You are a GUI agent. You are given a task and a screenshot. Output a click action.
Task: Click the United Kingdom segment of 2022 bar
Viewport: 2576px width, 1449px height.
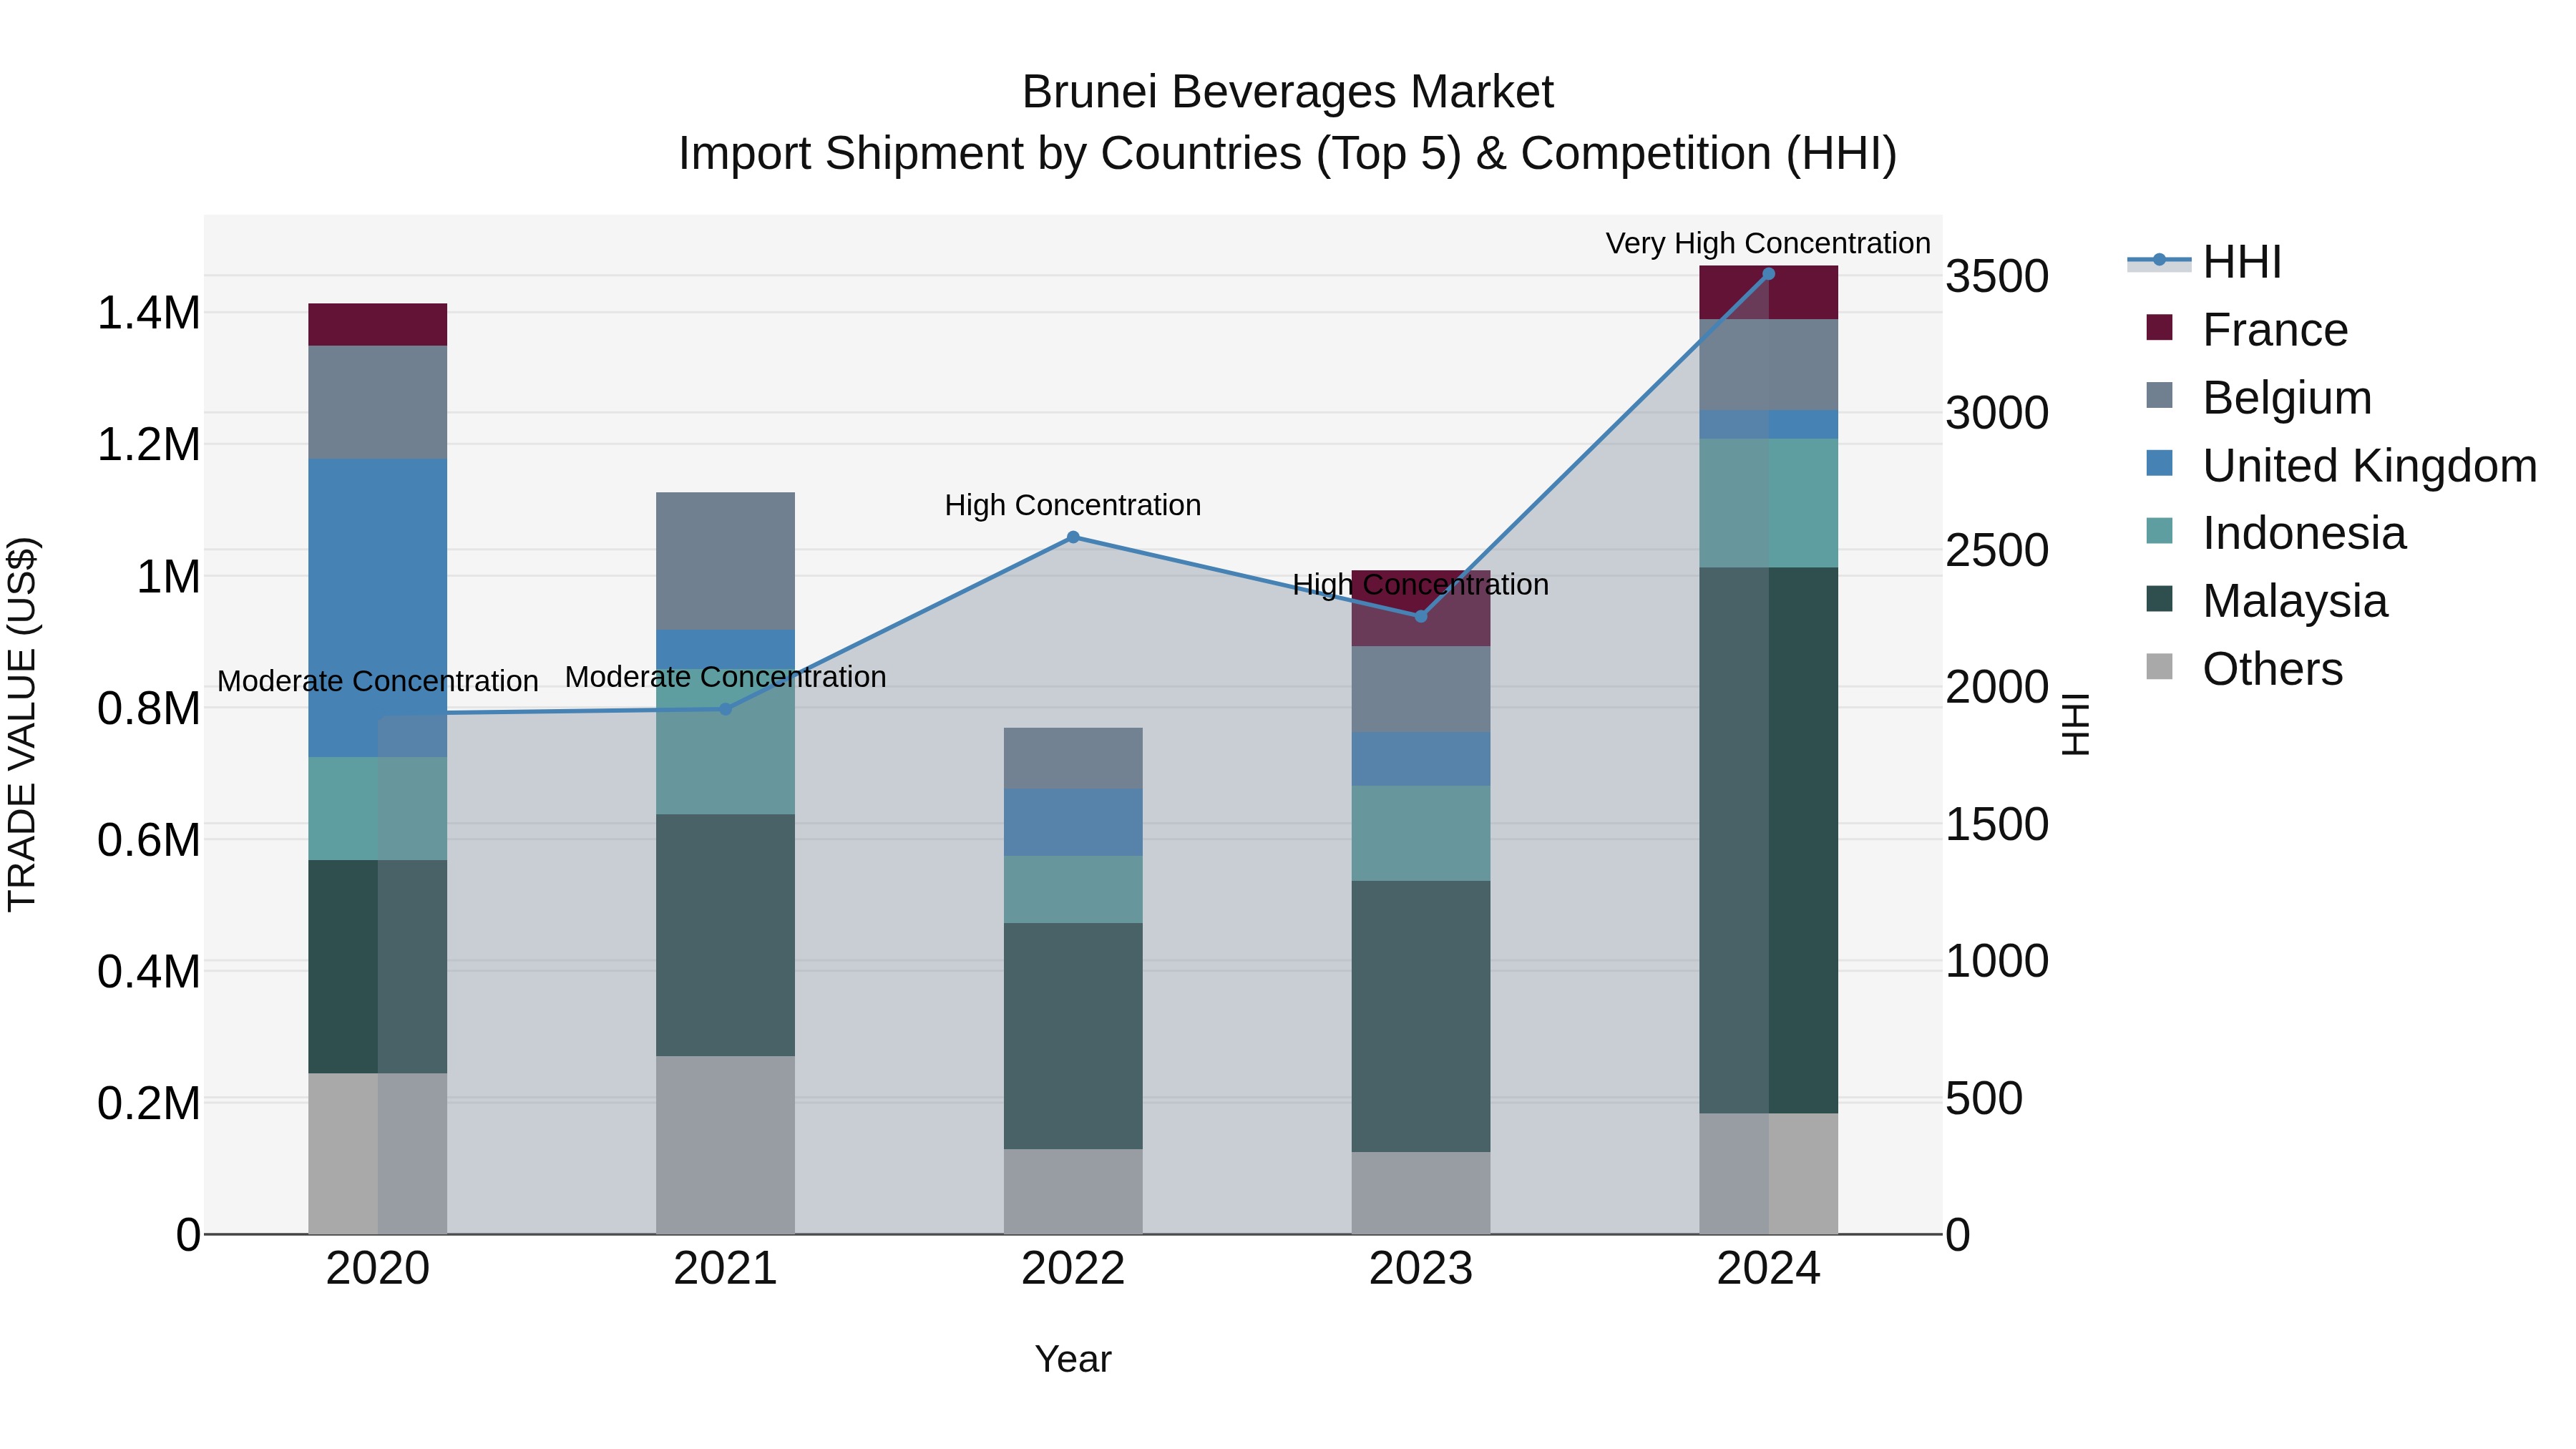pyautogui.click(x=1073, y=822)
